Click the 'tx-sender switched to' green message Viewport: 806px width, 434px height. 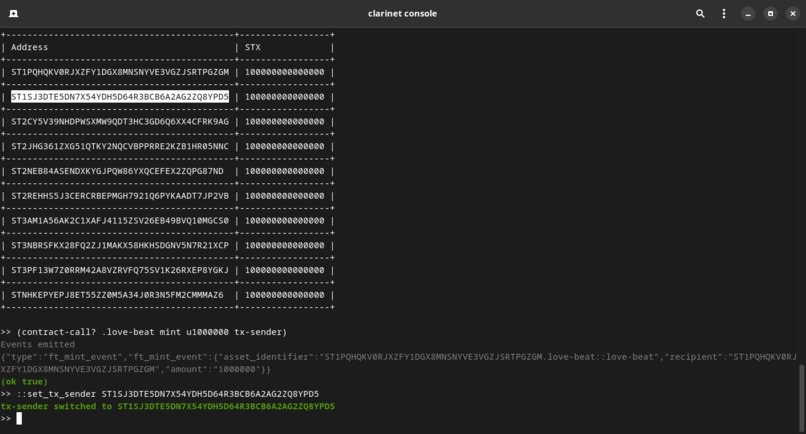tap(168, 406)
